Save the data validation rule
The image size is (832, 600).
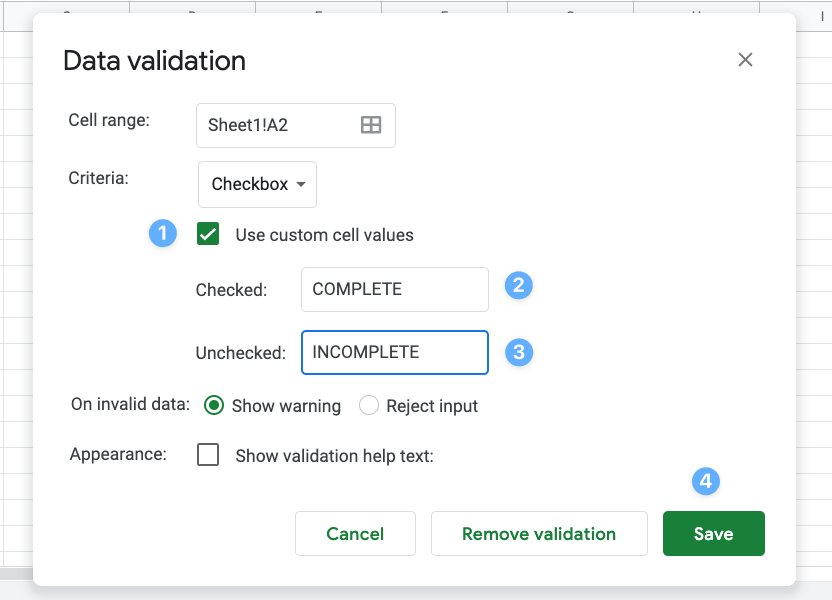[713, 533]
